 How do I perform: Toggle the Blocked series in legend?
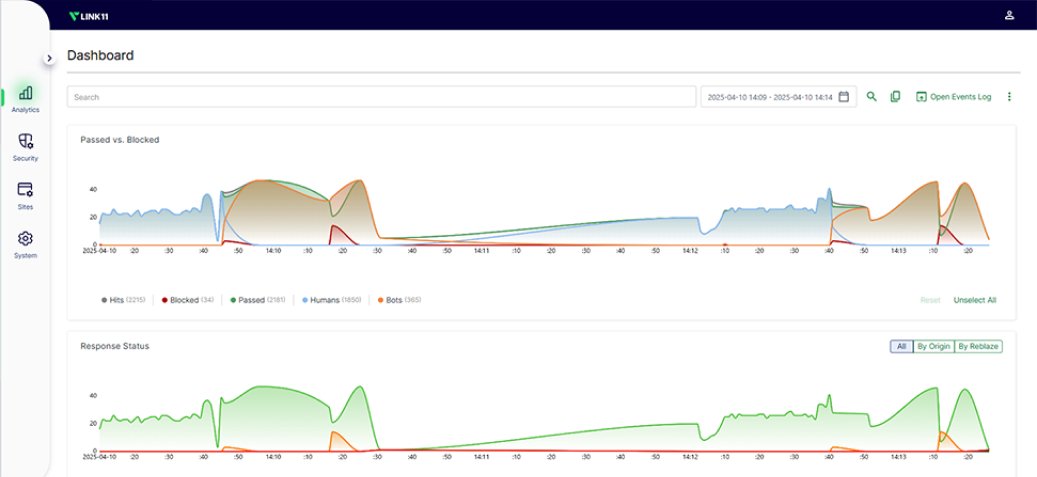(184, 300)
